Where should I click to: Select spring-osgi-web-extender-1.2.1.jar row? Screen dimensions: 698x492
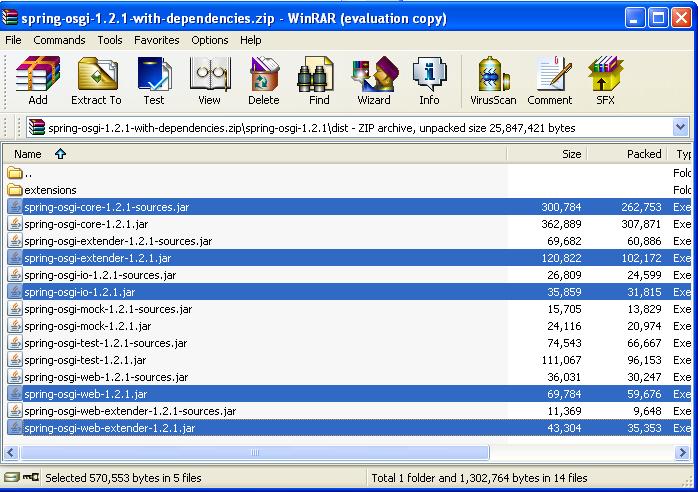349,427
